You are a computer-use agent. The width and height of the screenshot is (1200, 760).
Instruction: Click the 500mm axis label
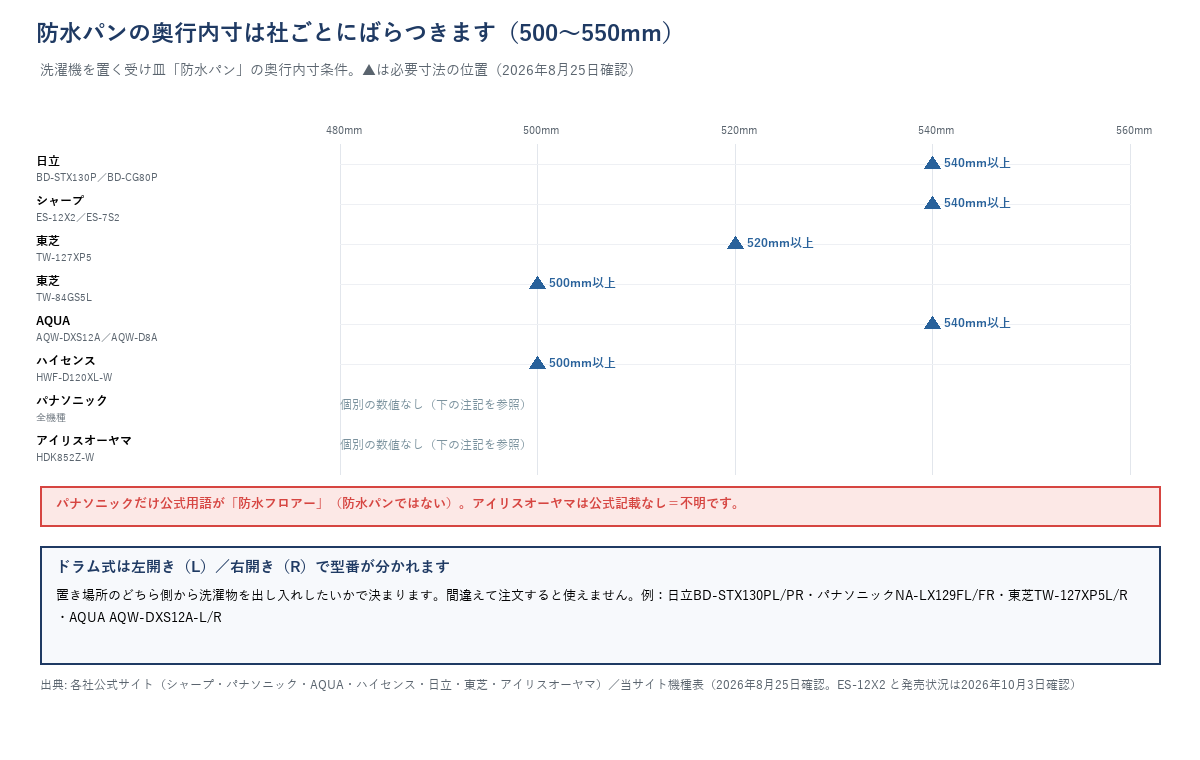541,130
